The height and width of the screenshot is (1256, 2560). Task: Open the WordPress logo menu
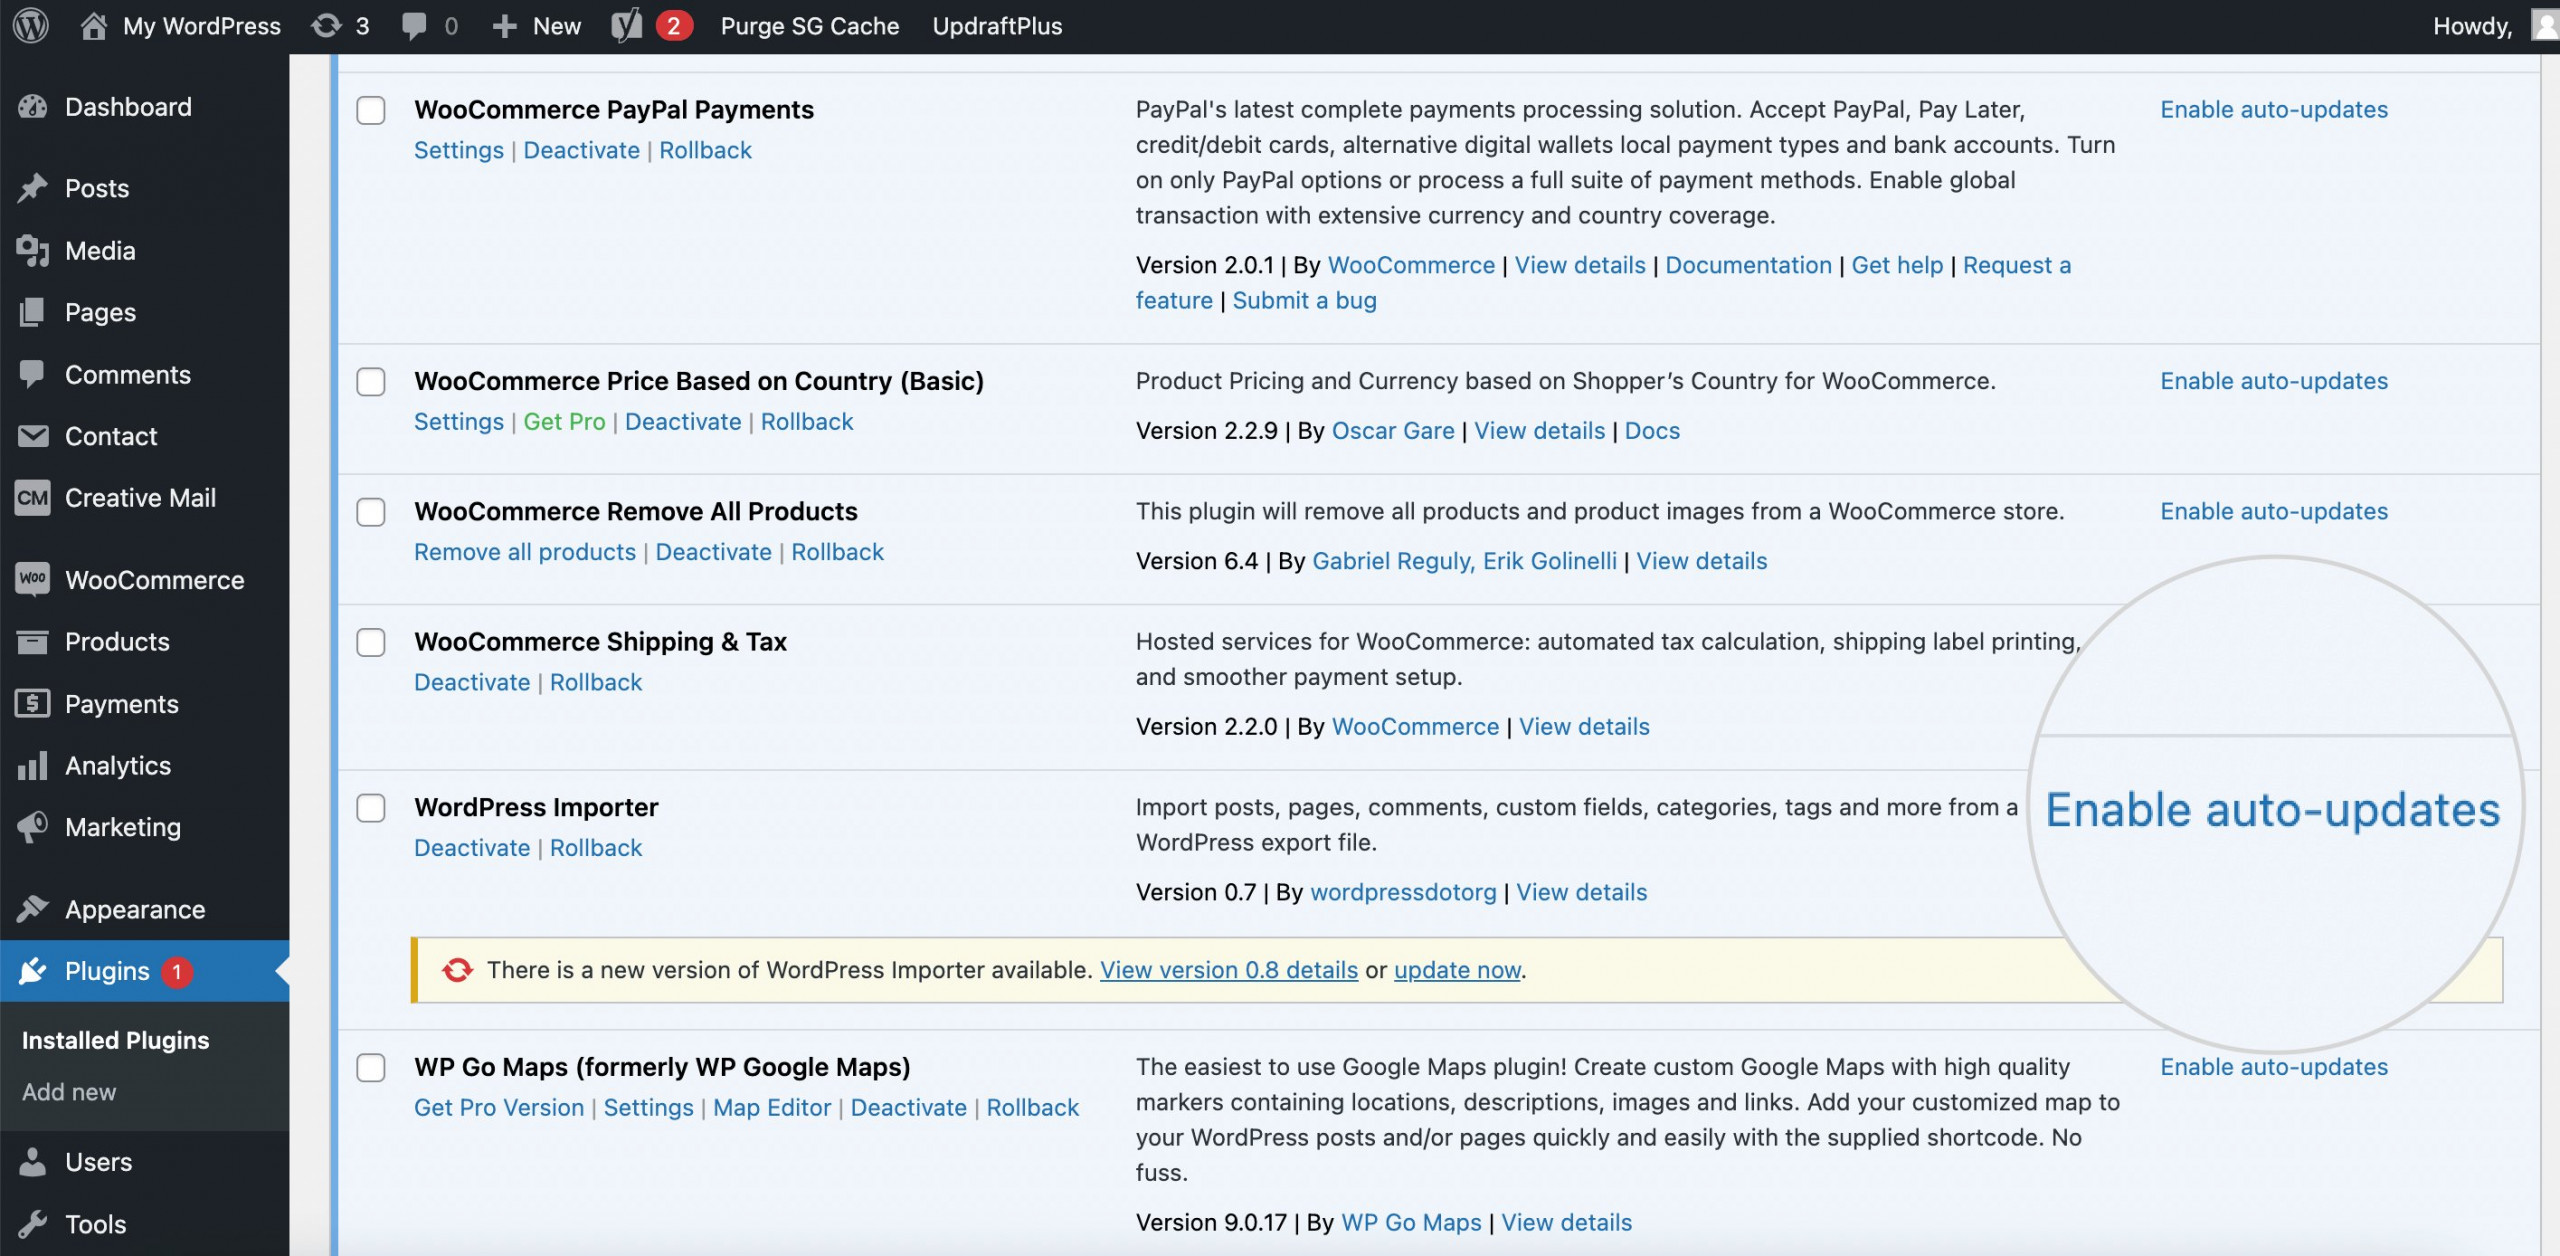point(31,26)
